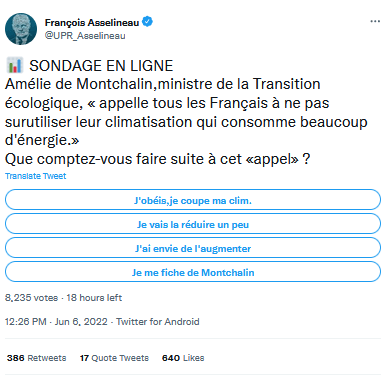Image resolution: width=391 pixels, height=377 pixels.
Task: Open the 17 Quote Tweets list
Action: (114, 358)
